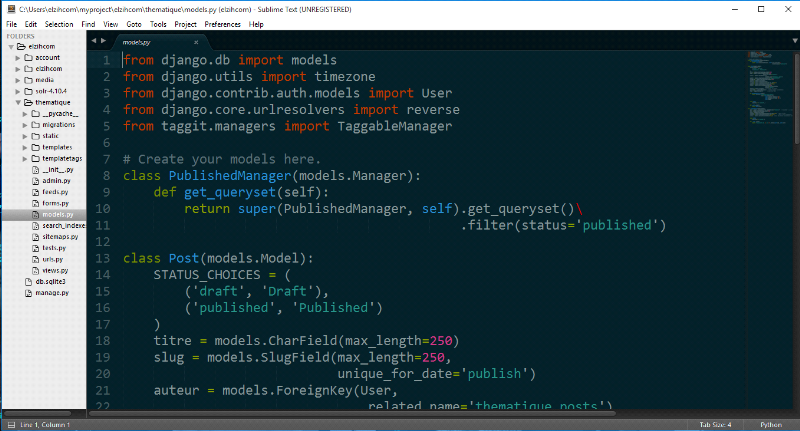Click the tab scroll left arrow
Screen dimensions: 800x431
94,42
